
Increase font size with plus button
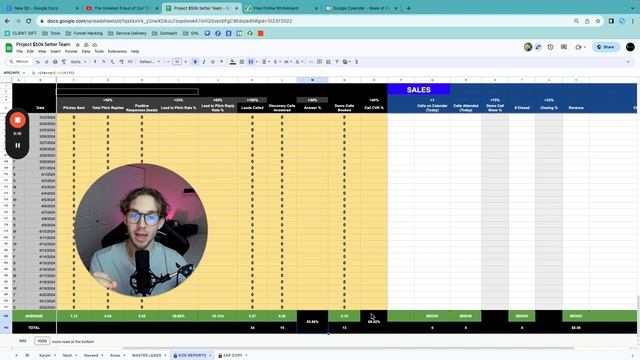[186, 62]
